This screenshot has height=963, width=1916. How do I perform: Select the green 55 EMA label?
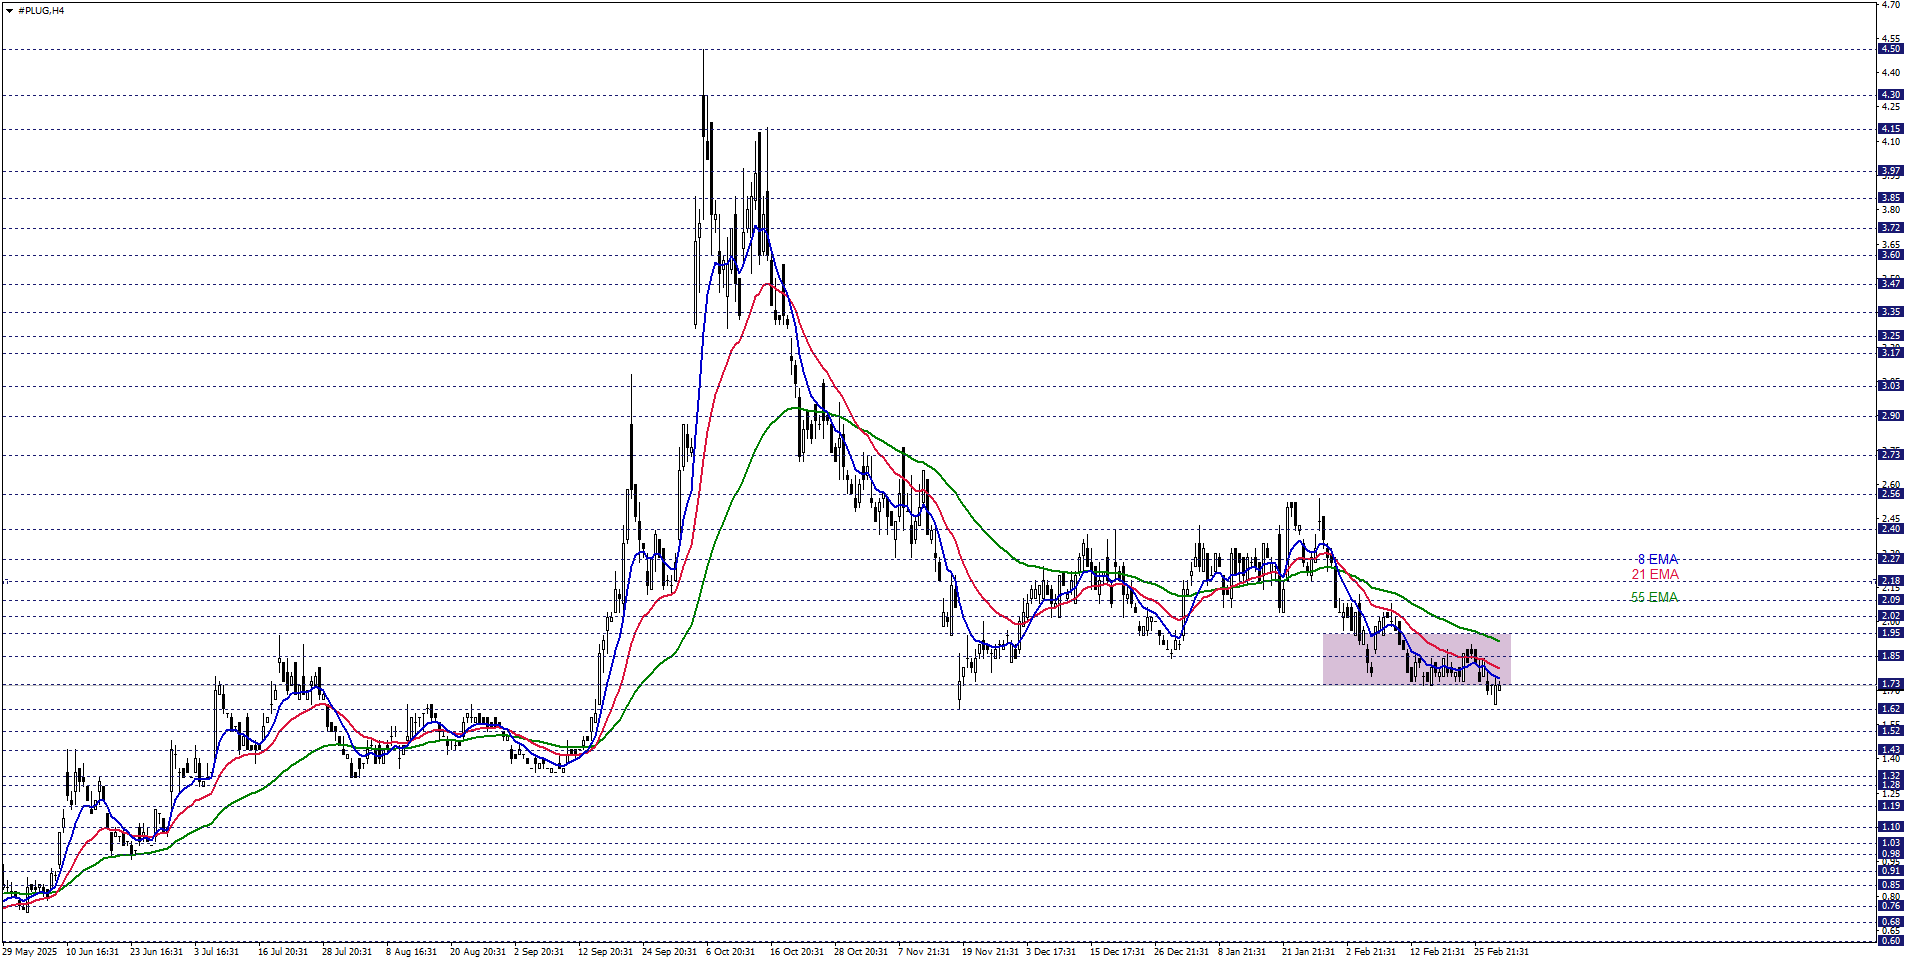pyautogui.click(x=1654, y=598)
